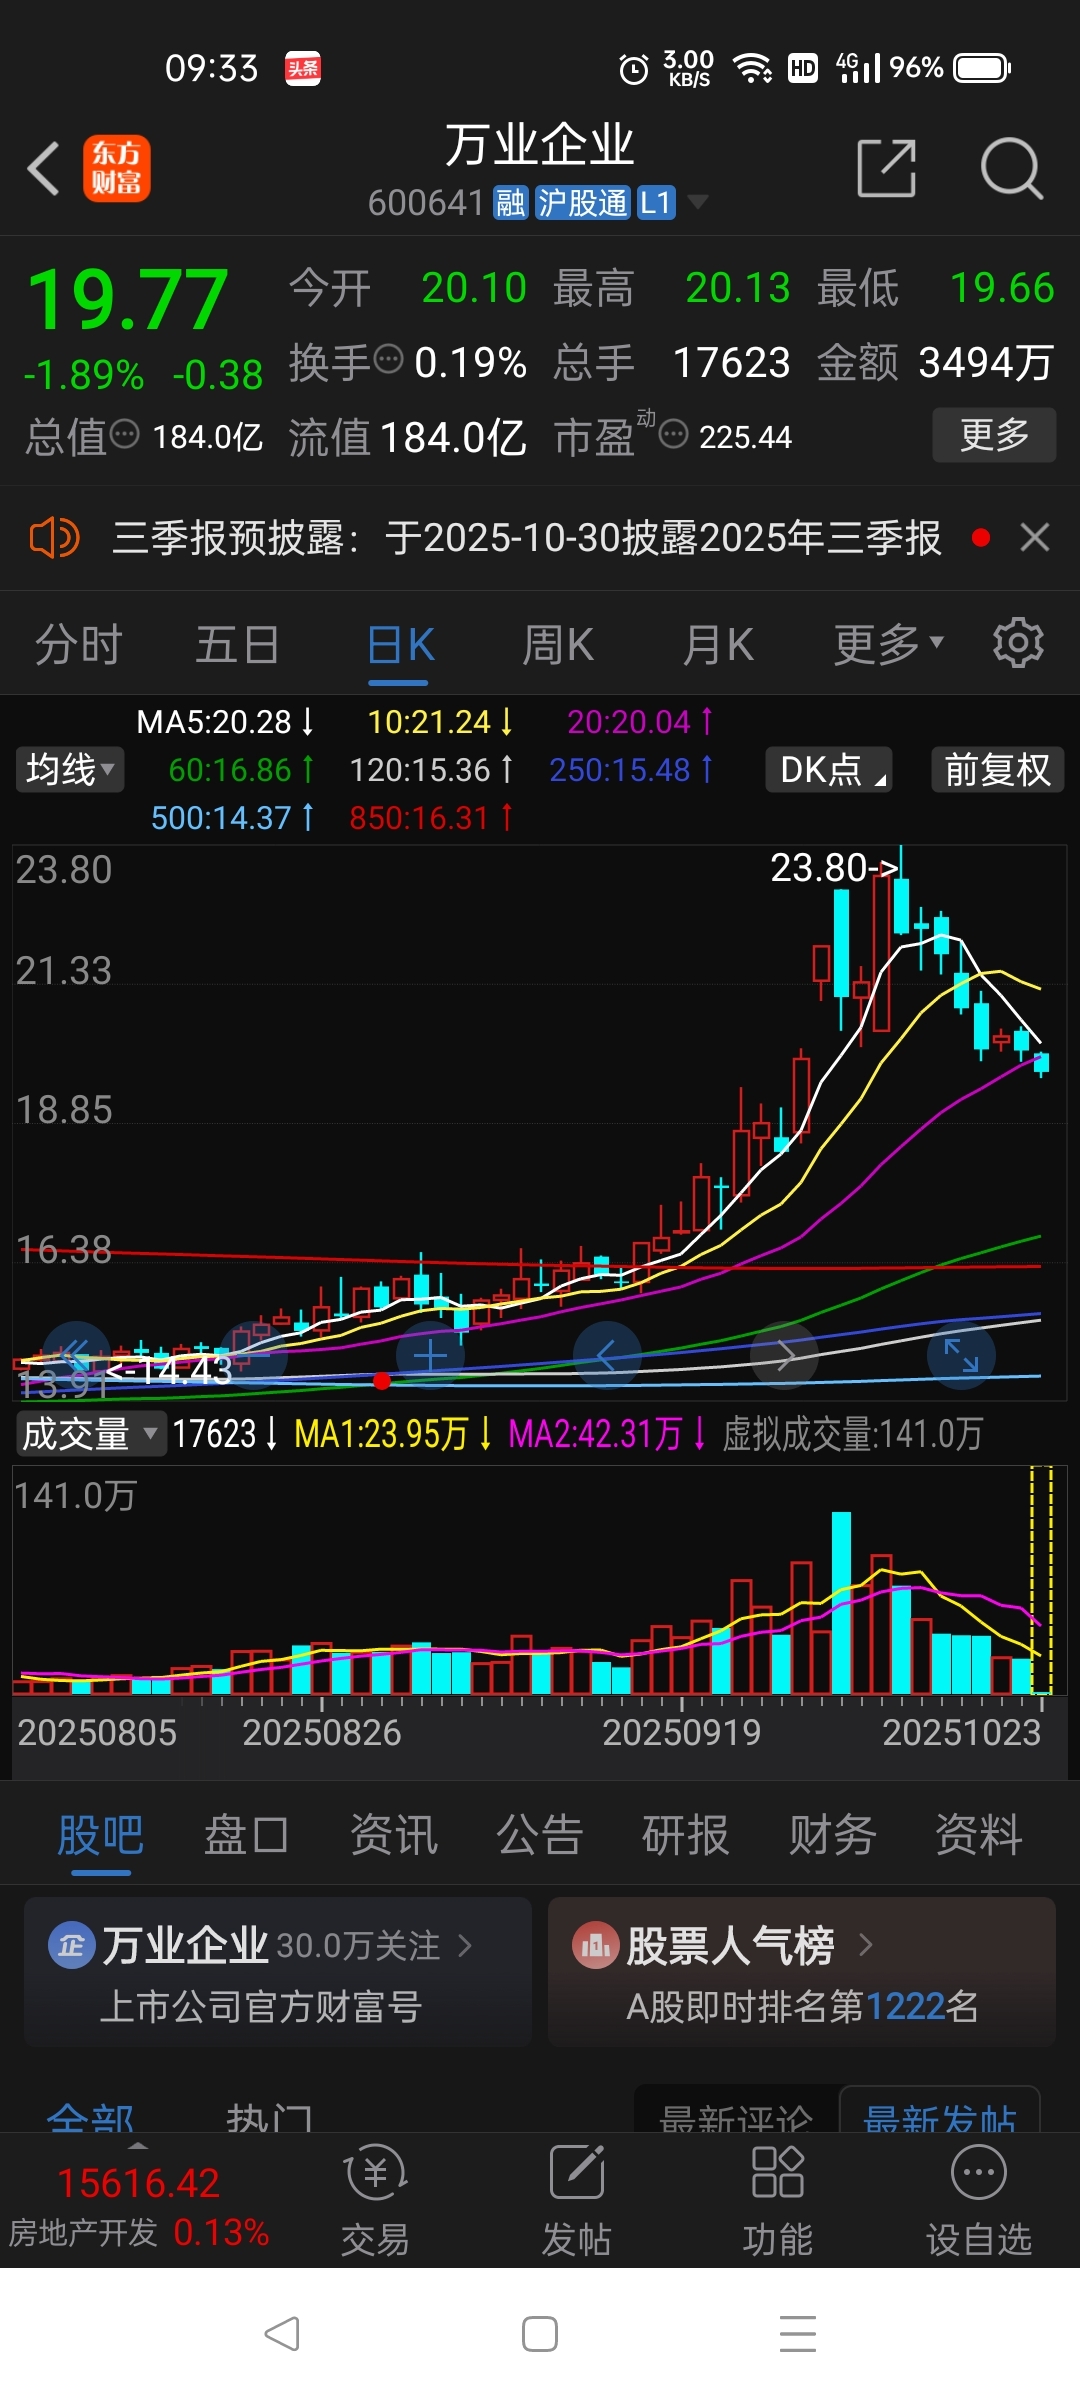Tap the 23.80 high price marker

point(834,868)
